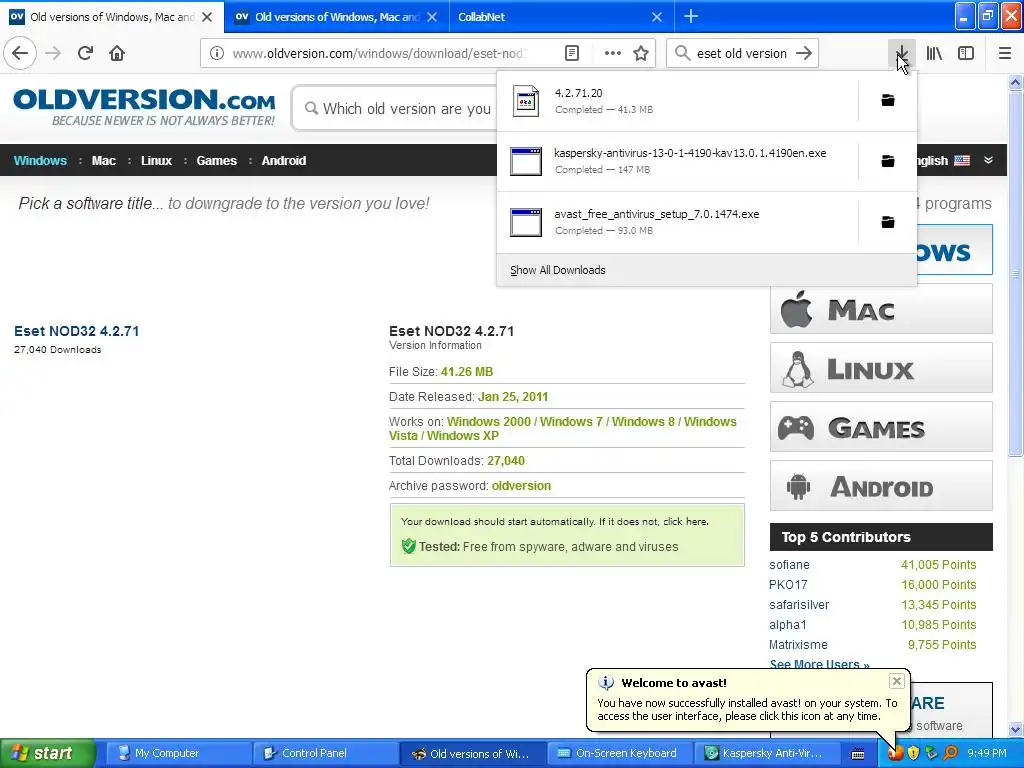Open the Windows start button
This screenshot has height=768, width=1024.
pos(47,753)
